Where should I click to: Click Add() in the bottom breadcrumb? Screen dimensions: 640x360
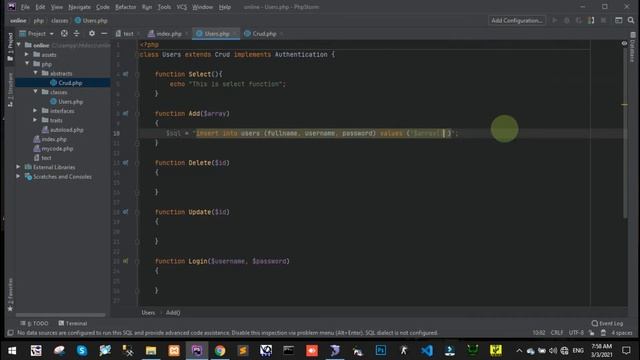click(173, 313)
